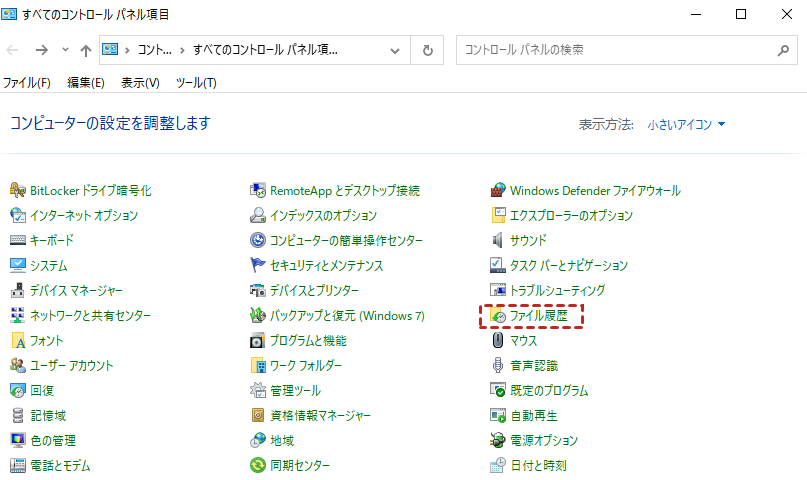Click the search magnifier icon
The width and height of the screenshot is (807, 480).
tap(783, 50)
